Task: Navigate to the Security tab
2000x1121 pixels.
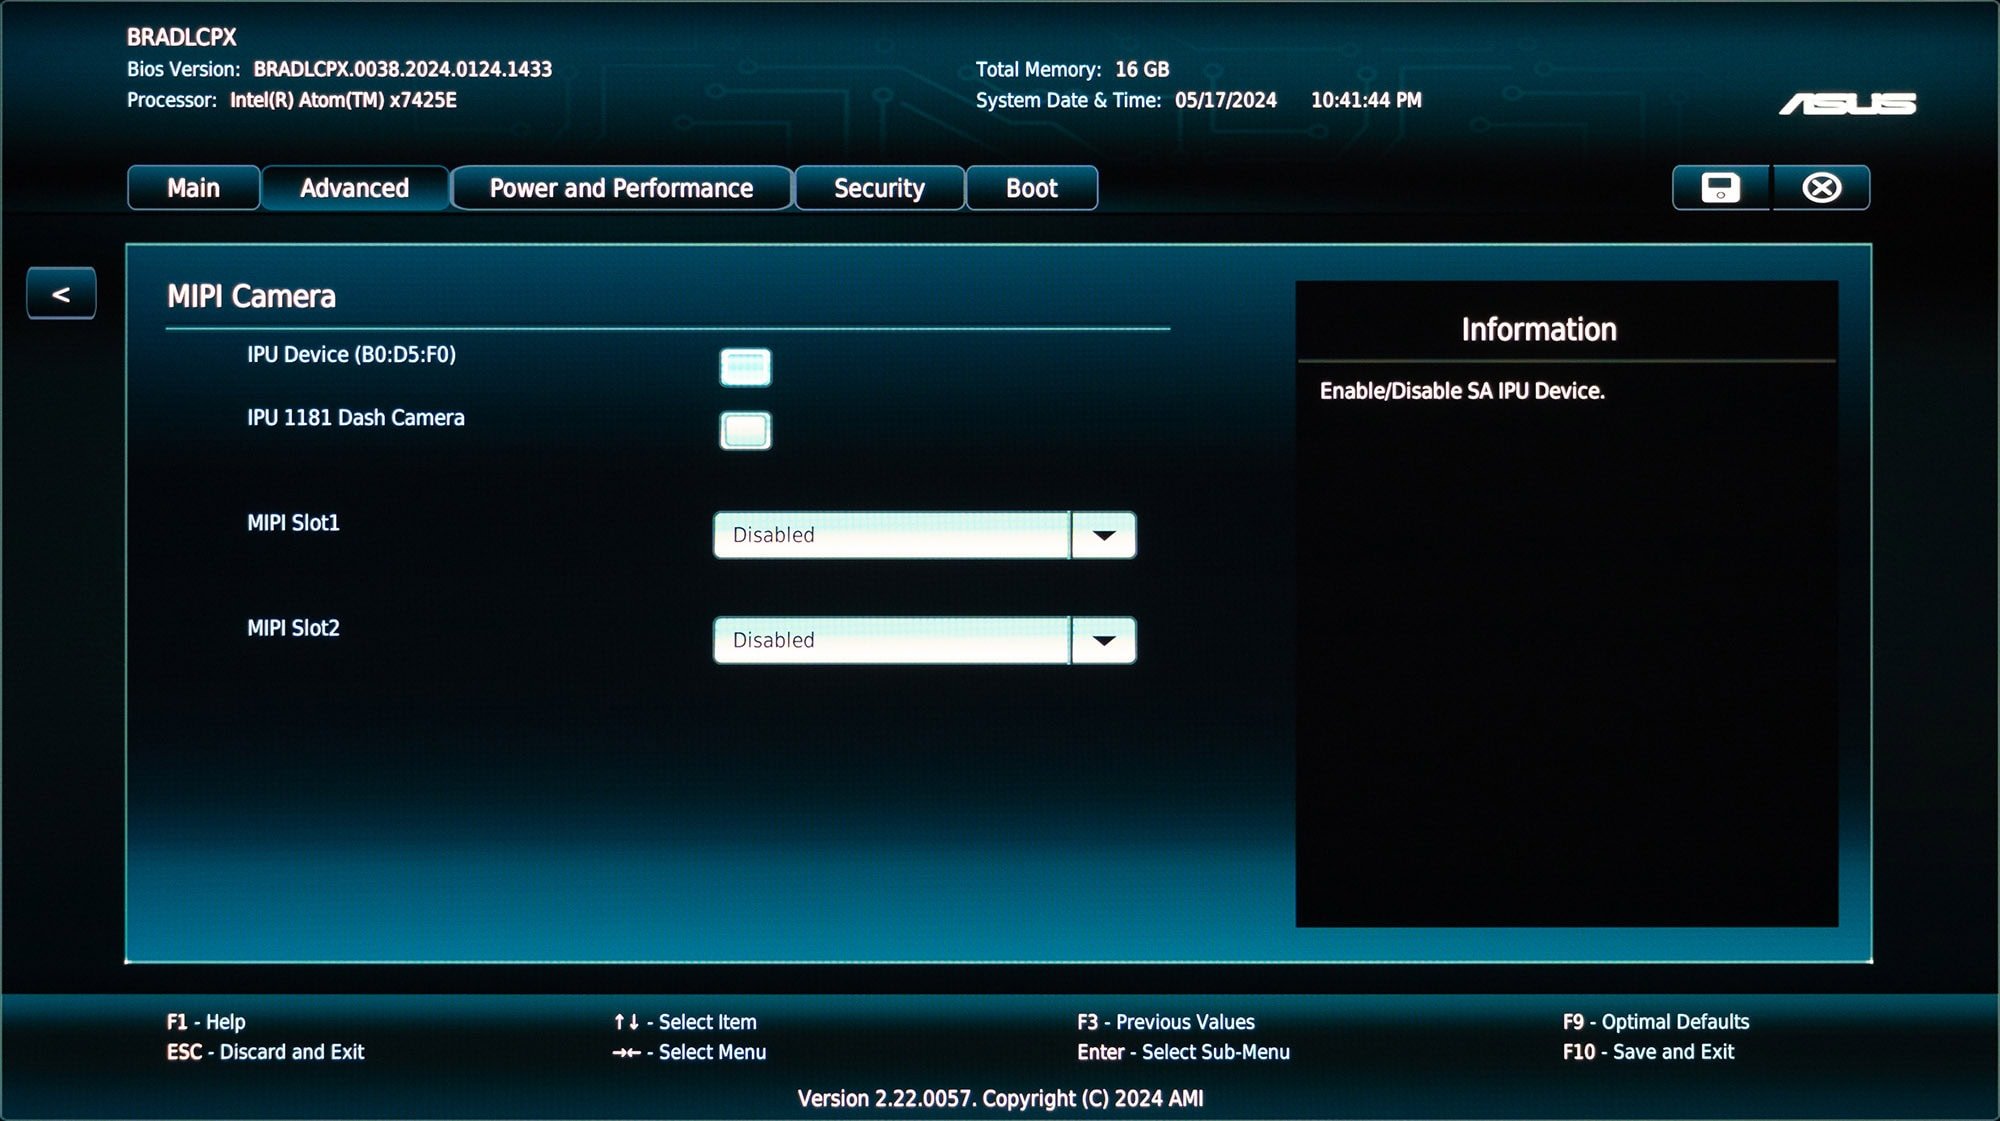Action: (879, 188)
